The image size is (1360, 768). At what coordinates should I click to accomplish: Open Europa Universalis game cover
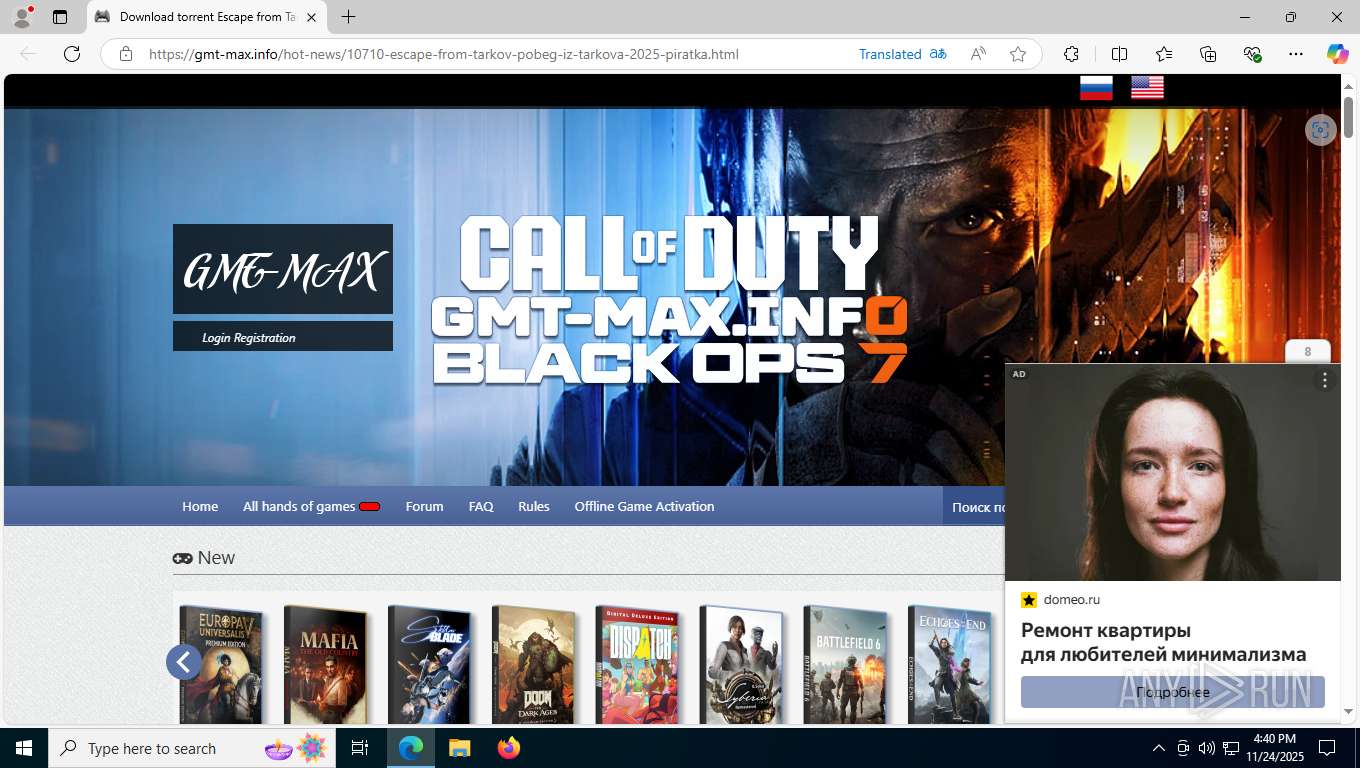(x=221, y=665)
